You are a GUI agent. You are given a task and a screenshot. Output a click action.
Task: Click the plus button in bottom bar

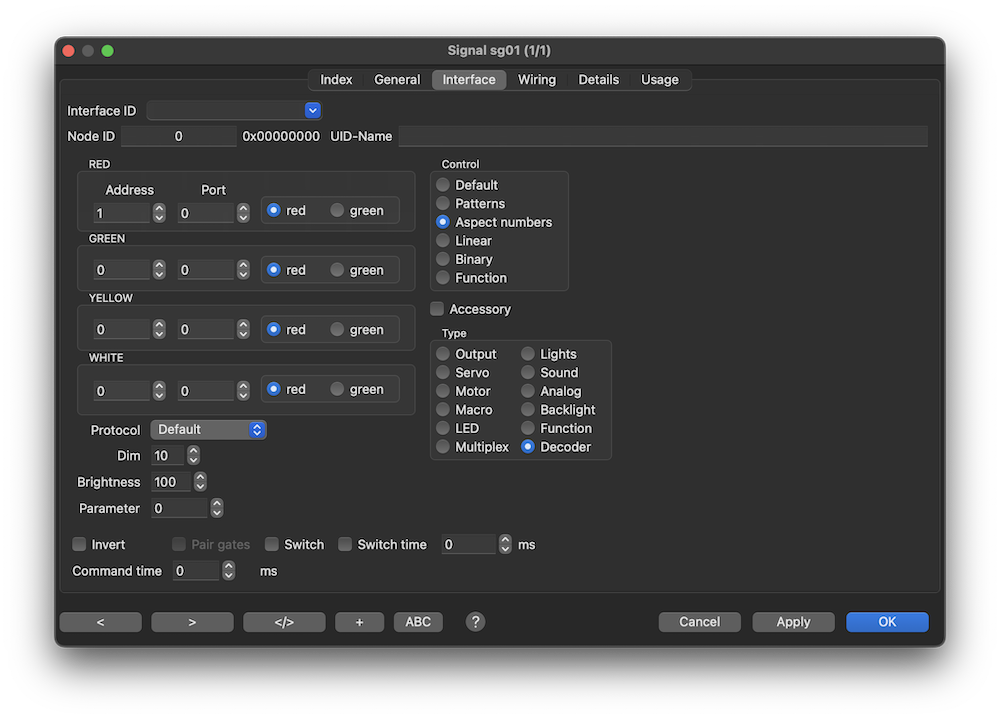point(359,622)
